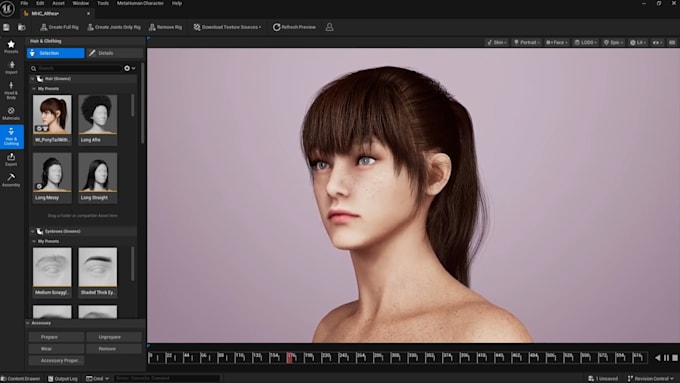Viewport: 680px width, 383px height.
Task: Open the Portrait lighting dropdown
Action: tap(527, 43)
